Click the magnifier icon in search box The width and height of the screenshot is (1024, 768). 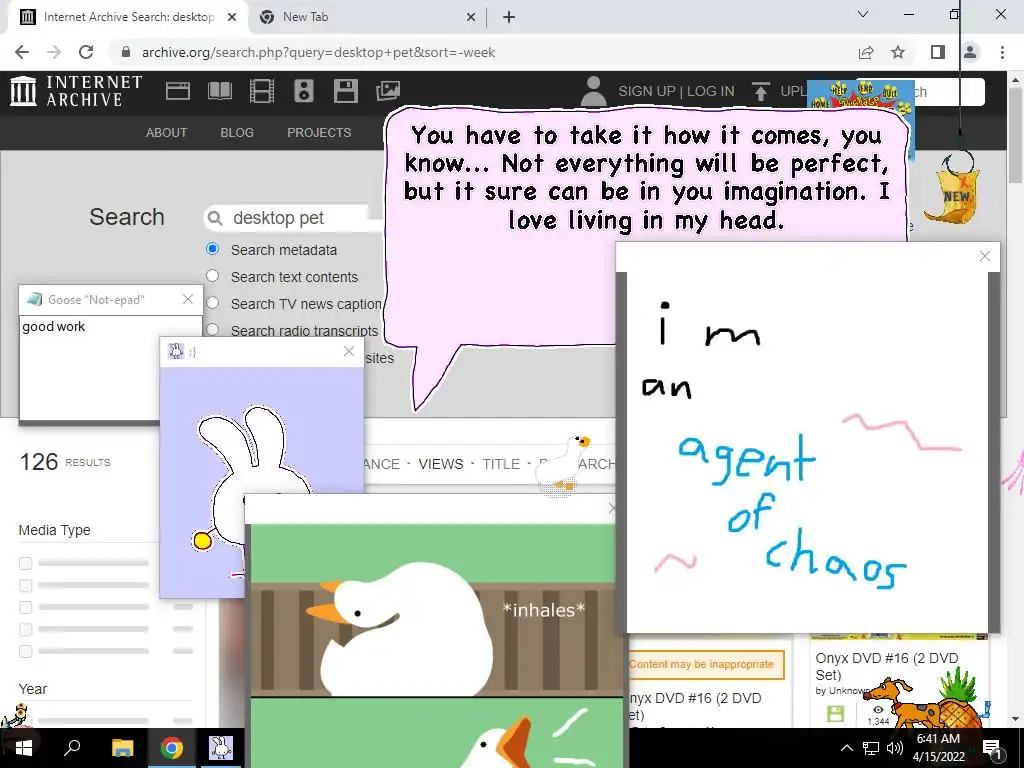coord(216,218)
